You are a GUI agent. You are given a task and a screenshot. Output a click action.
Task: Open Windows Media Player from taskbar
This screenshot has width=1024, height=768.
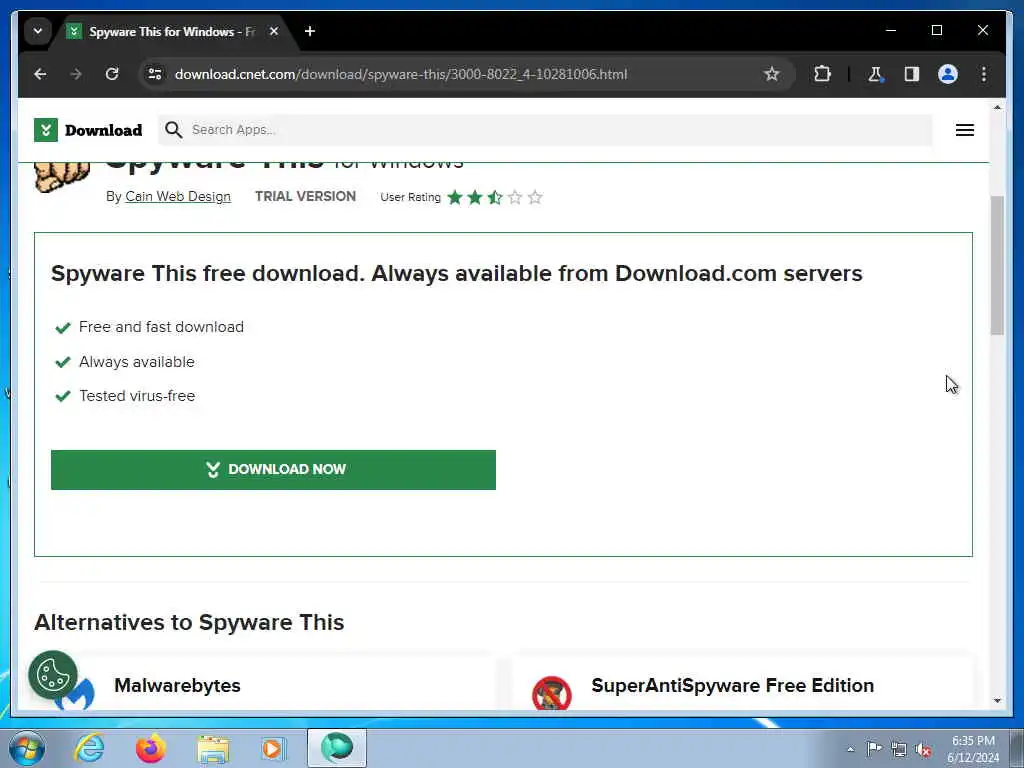(274, 748)
